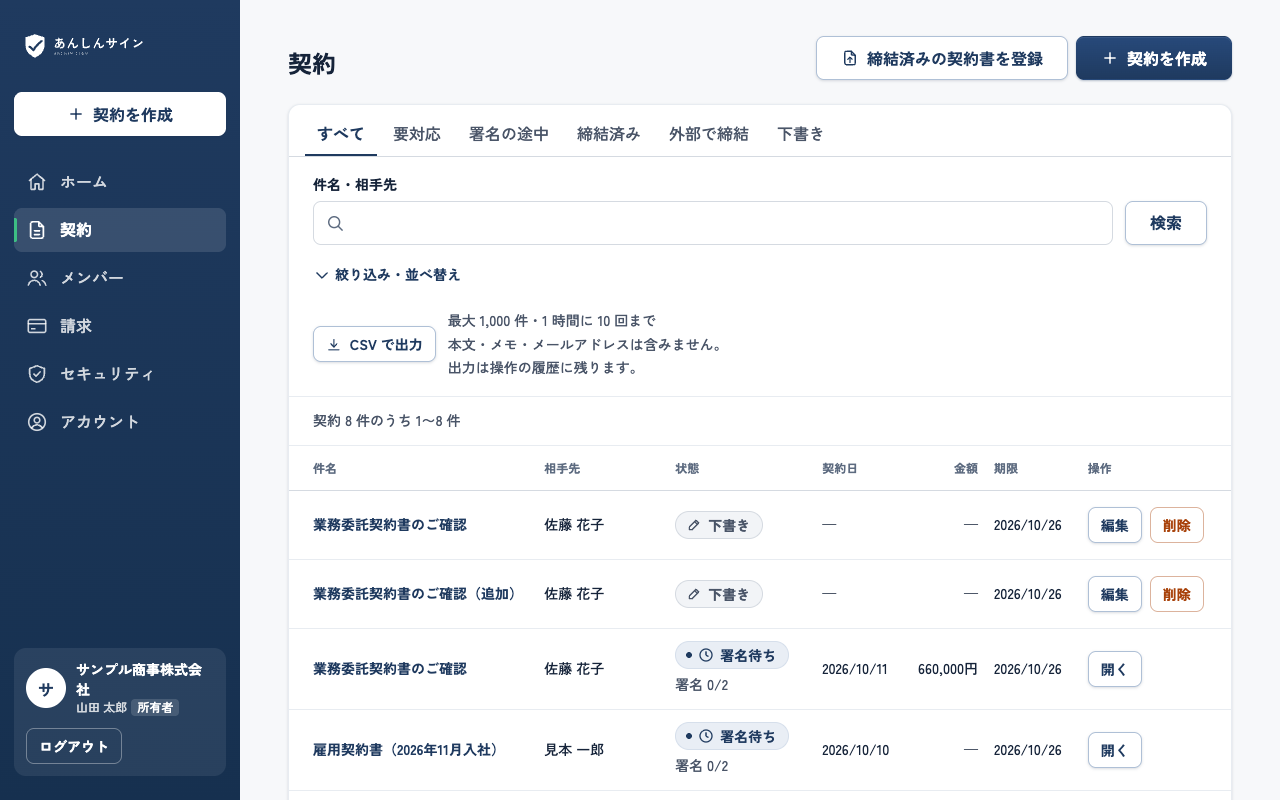
Task: Click 署名 0/2 text in 雇用契約書 row
Action: [702, 766]
